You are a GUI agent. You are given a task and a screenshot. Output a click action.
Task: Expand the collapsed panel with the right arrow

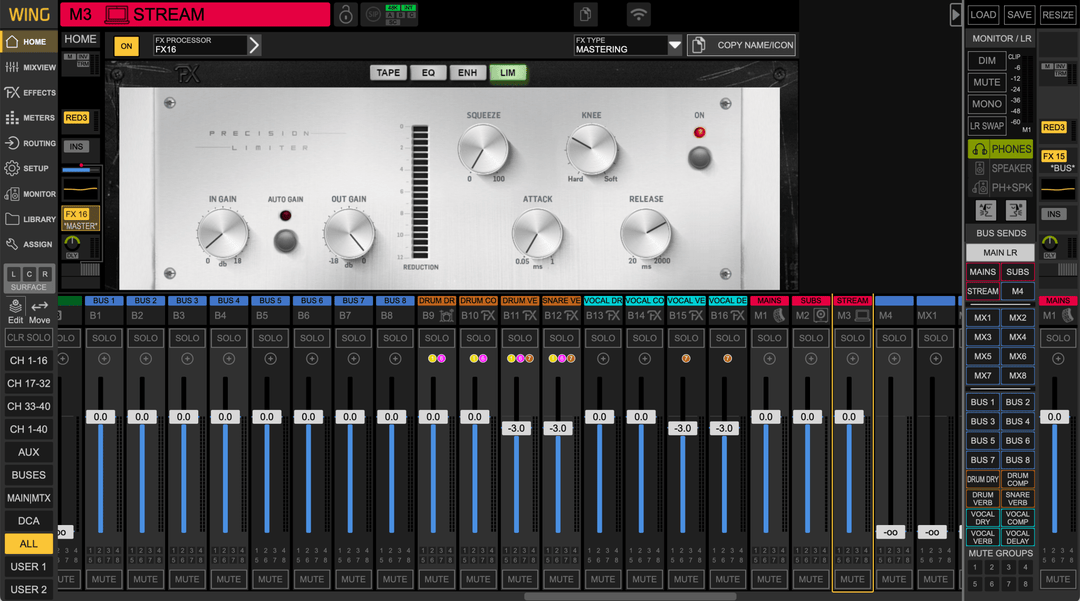(x=955, y=14)
